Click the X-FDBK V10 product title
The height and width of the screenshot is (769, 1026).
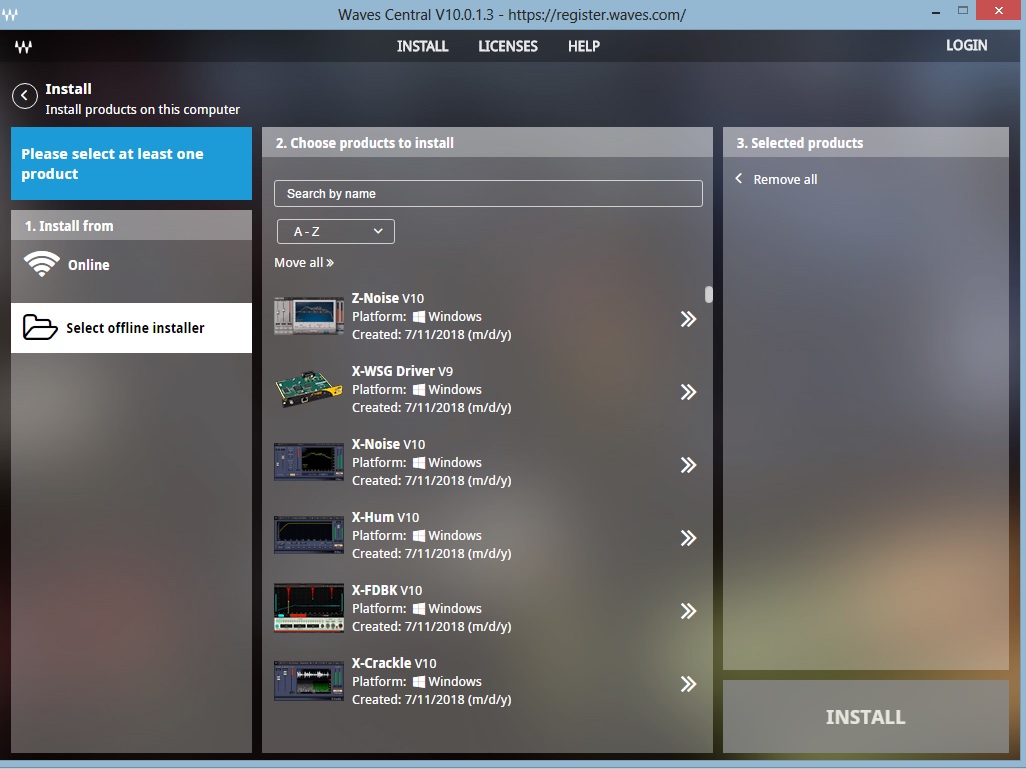pyautogui.click(x=387, y=590)
